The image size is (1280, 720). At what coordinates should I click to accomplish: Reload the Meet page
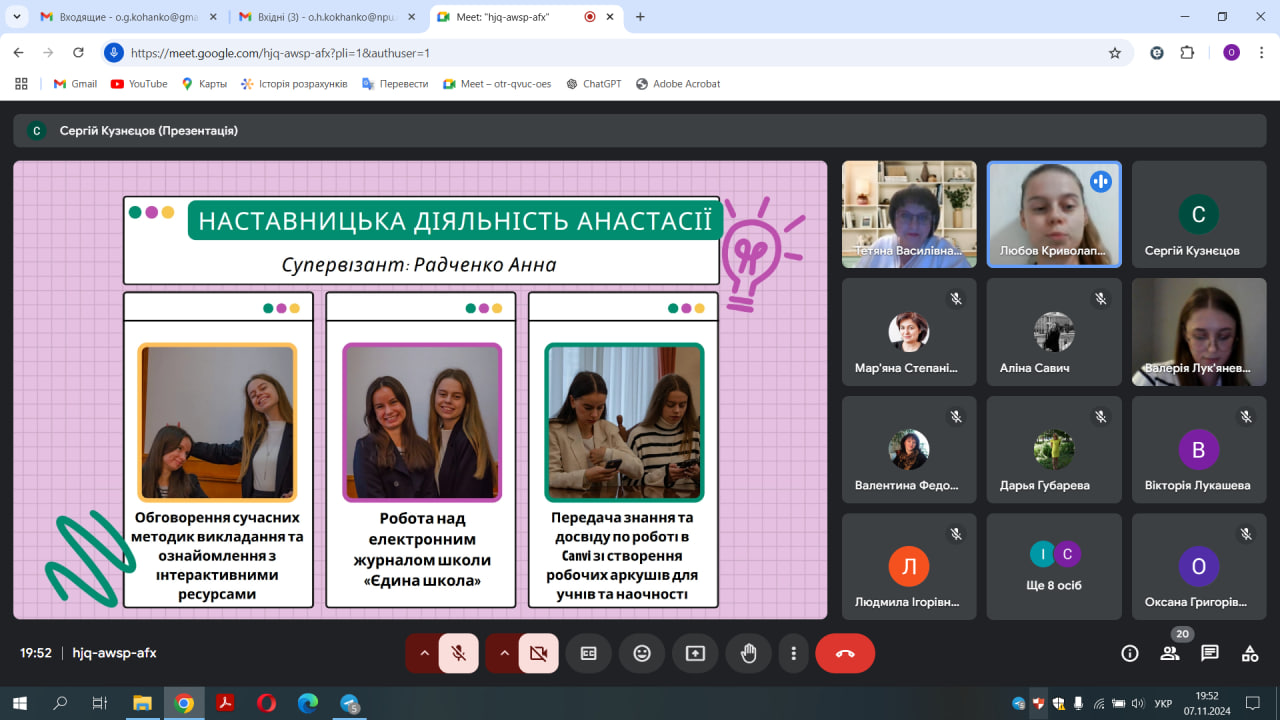[x=78, y=53]
